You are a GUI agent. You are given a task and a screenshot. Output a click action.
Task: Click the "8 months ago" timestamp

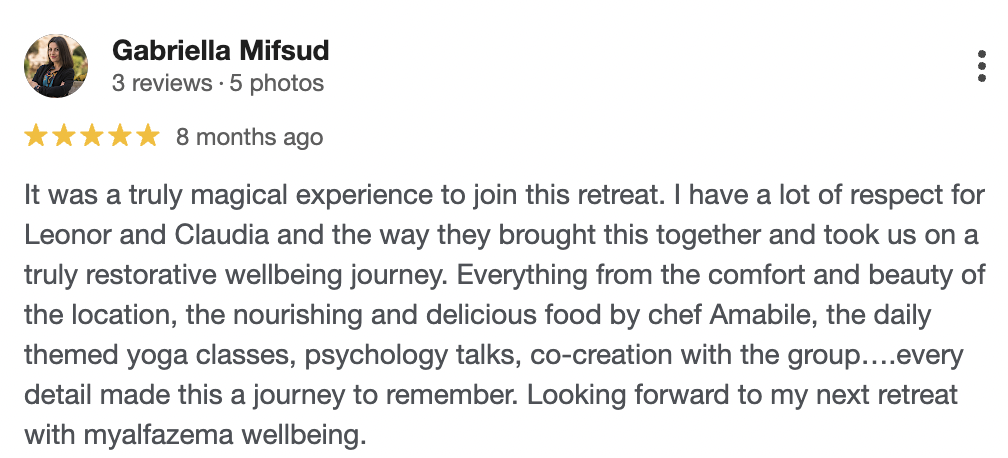point(249,137)
